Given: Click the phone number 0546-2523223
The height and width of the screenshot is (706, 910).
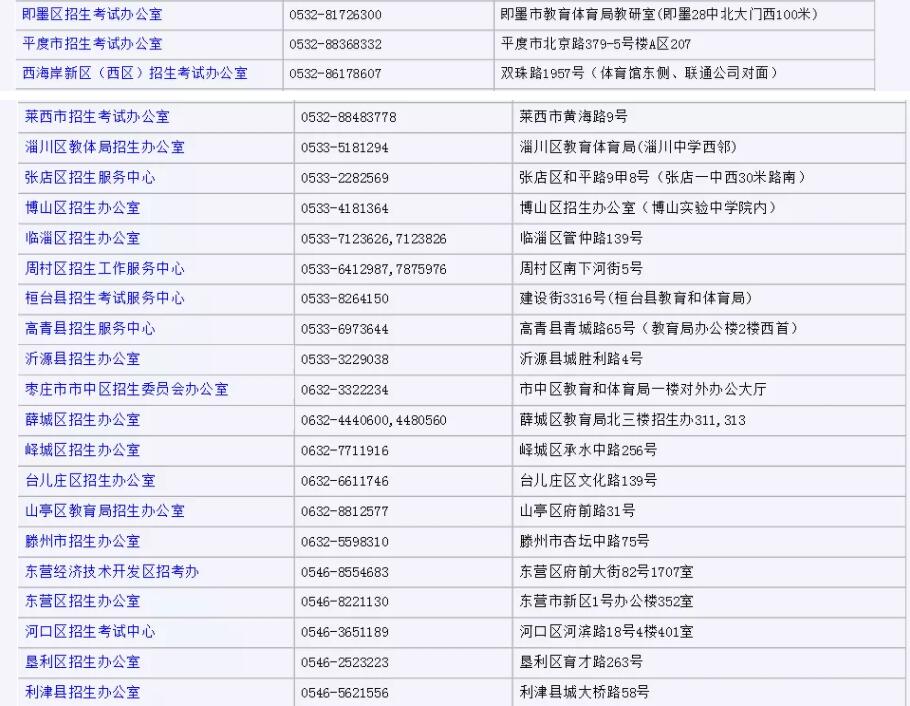Looking at the screenshot, I should [345, 662].
